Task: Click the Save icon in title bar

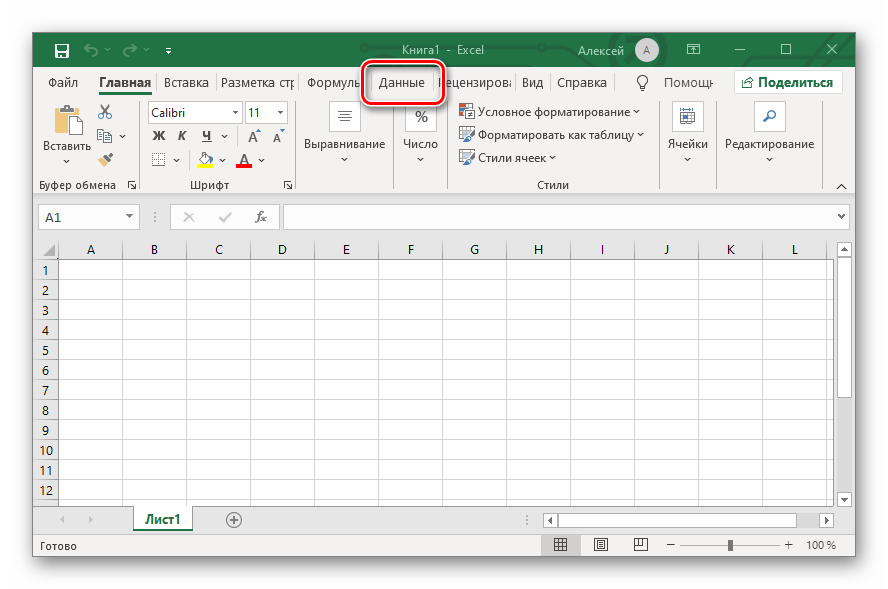Action: (61, 50)
